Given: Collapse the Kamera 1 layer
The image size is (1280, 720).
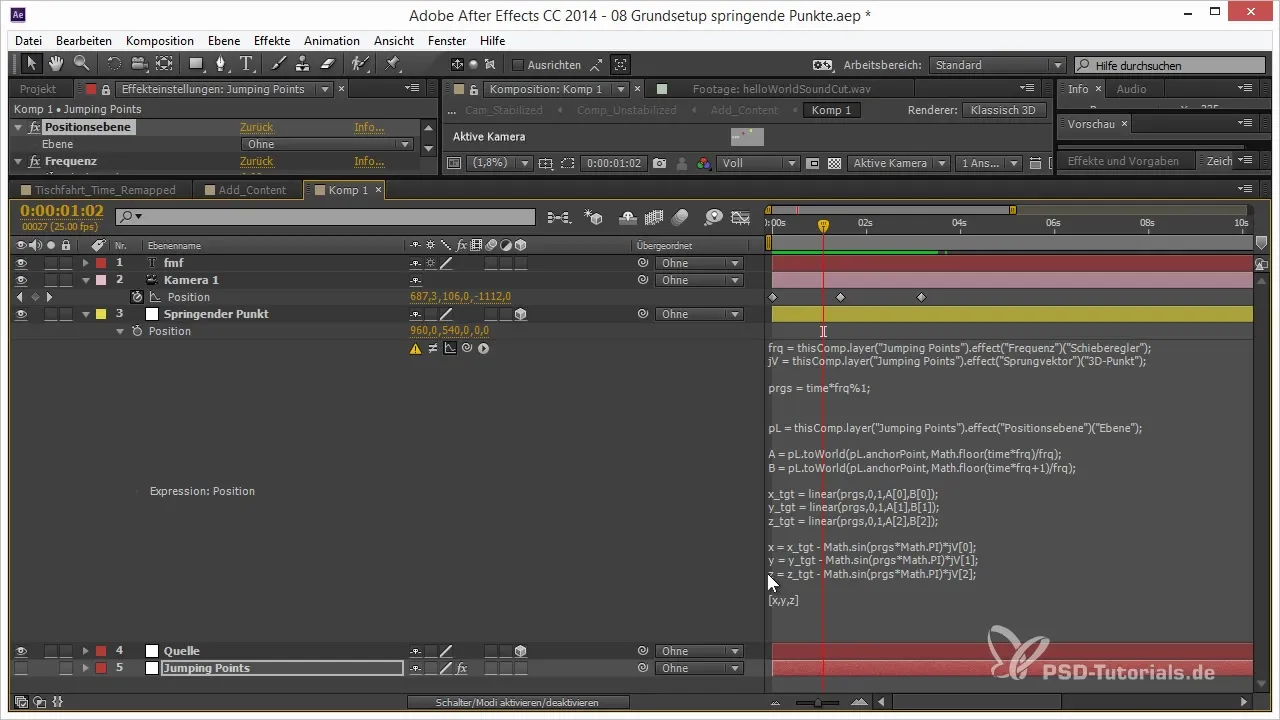Looking at the screenshot, I should pos(86,280).
